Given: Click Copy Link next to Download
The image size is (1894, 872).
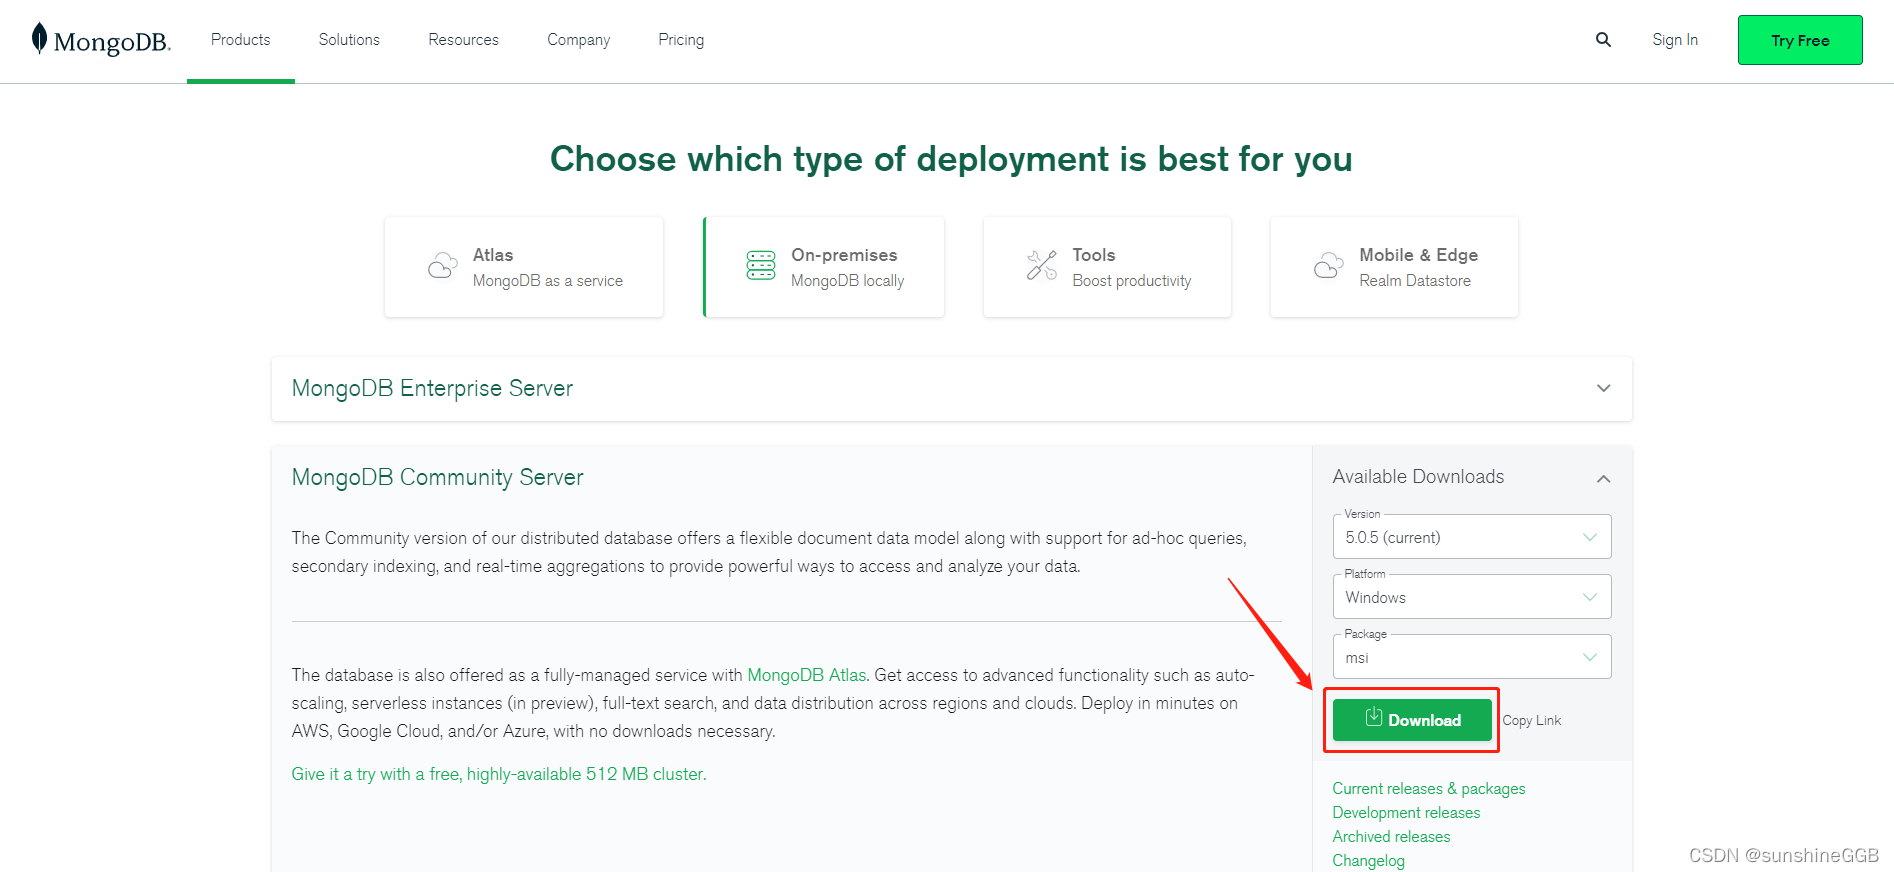Looking at the screenshot, I should [x=1531, y=720].
